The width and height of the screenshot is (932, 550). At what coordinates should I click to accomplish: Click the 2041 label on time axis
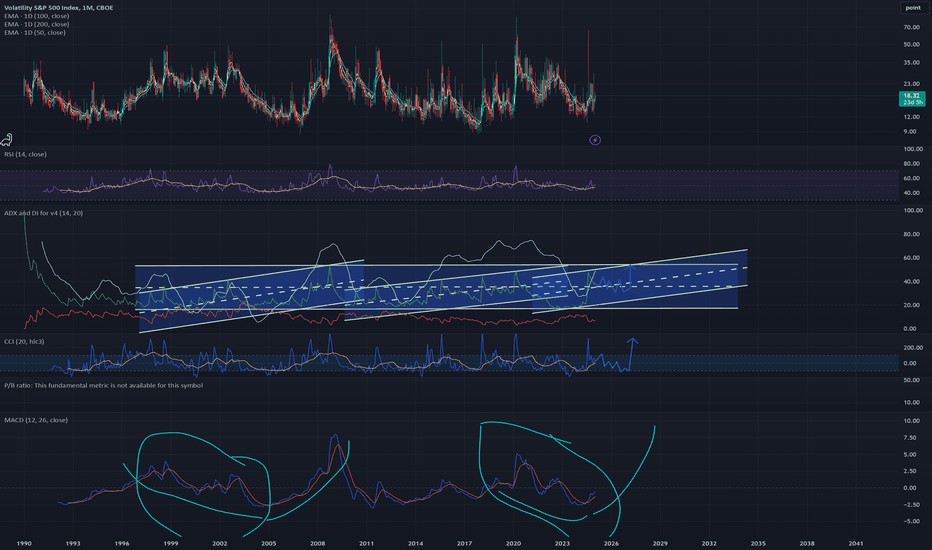click(x=856, y=543)
